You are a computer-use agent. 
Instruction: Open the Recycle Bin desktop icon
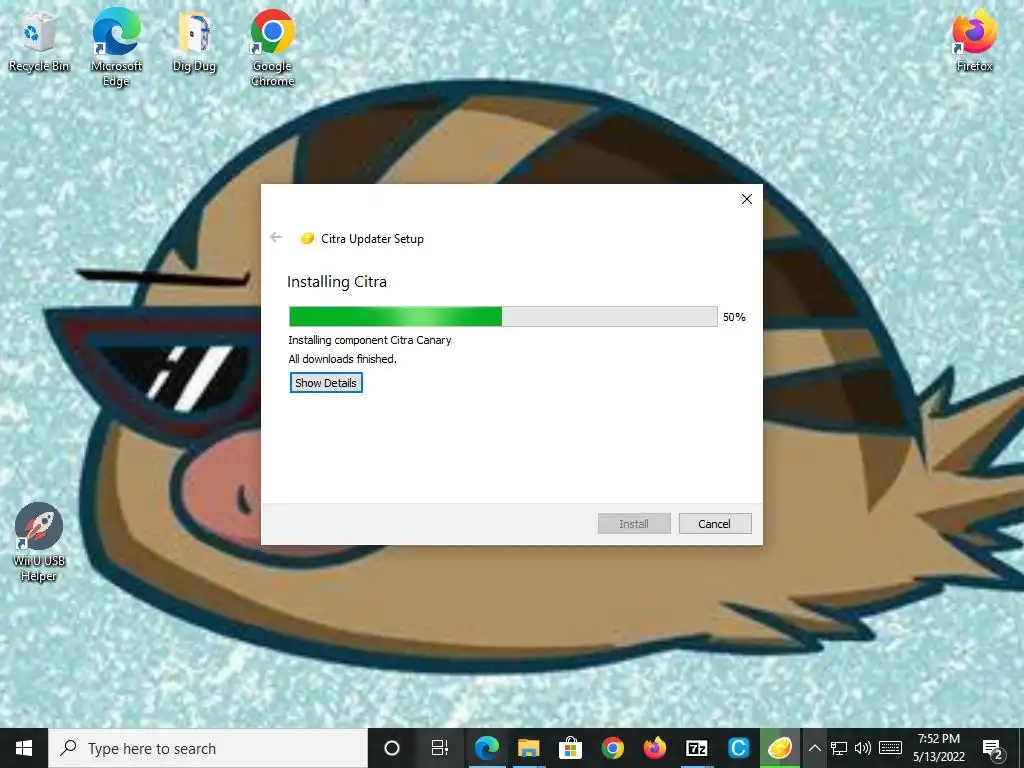[x=38, y=42]
